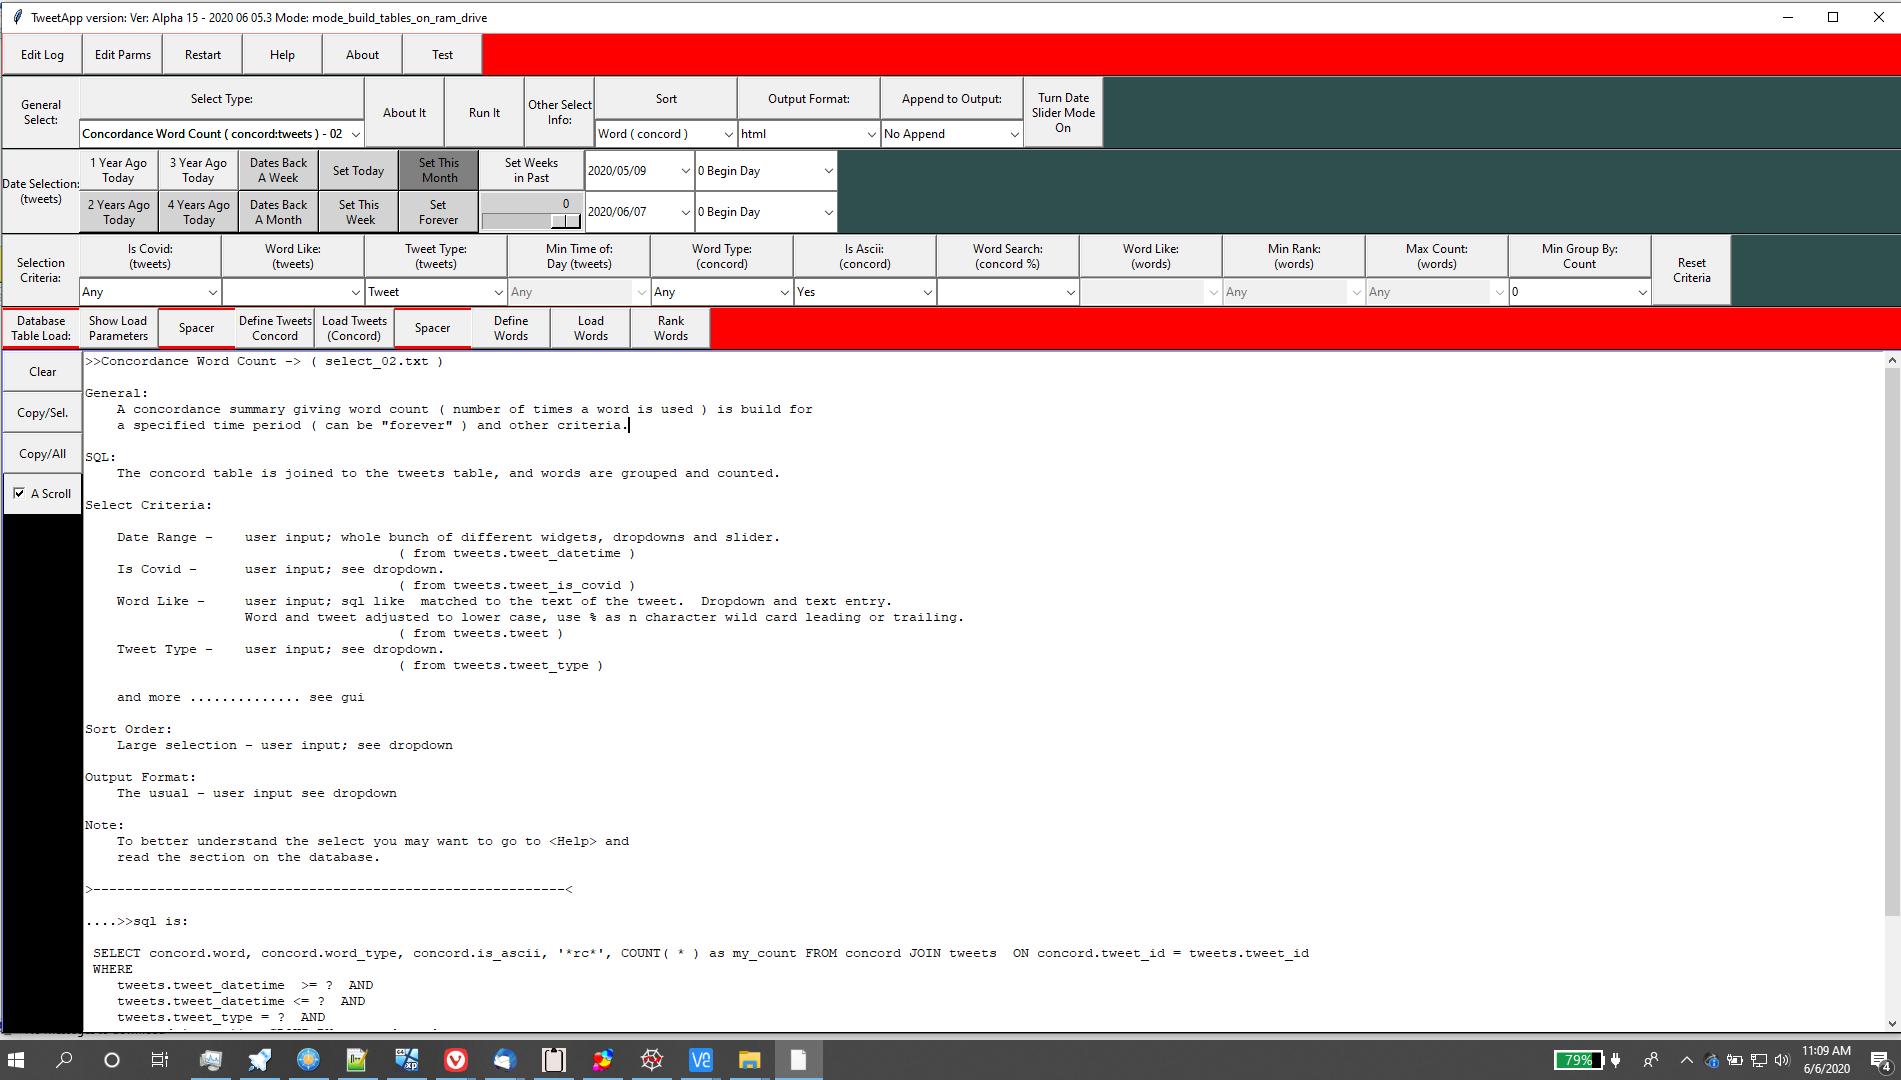This screenshot has height=1080, width=1901.
Task: Open the Is Ascii dropdown
Action: [x=927, y=292]
